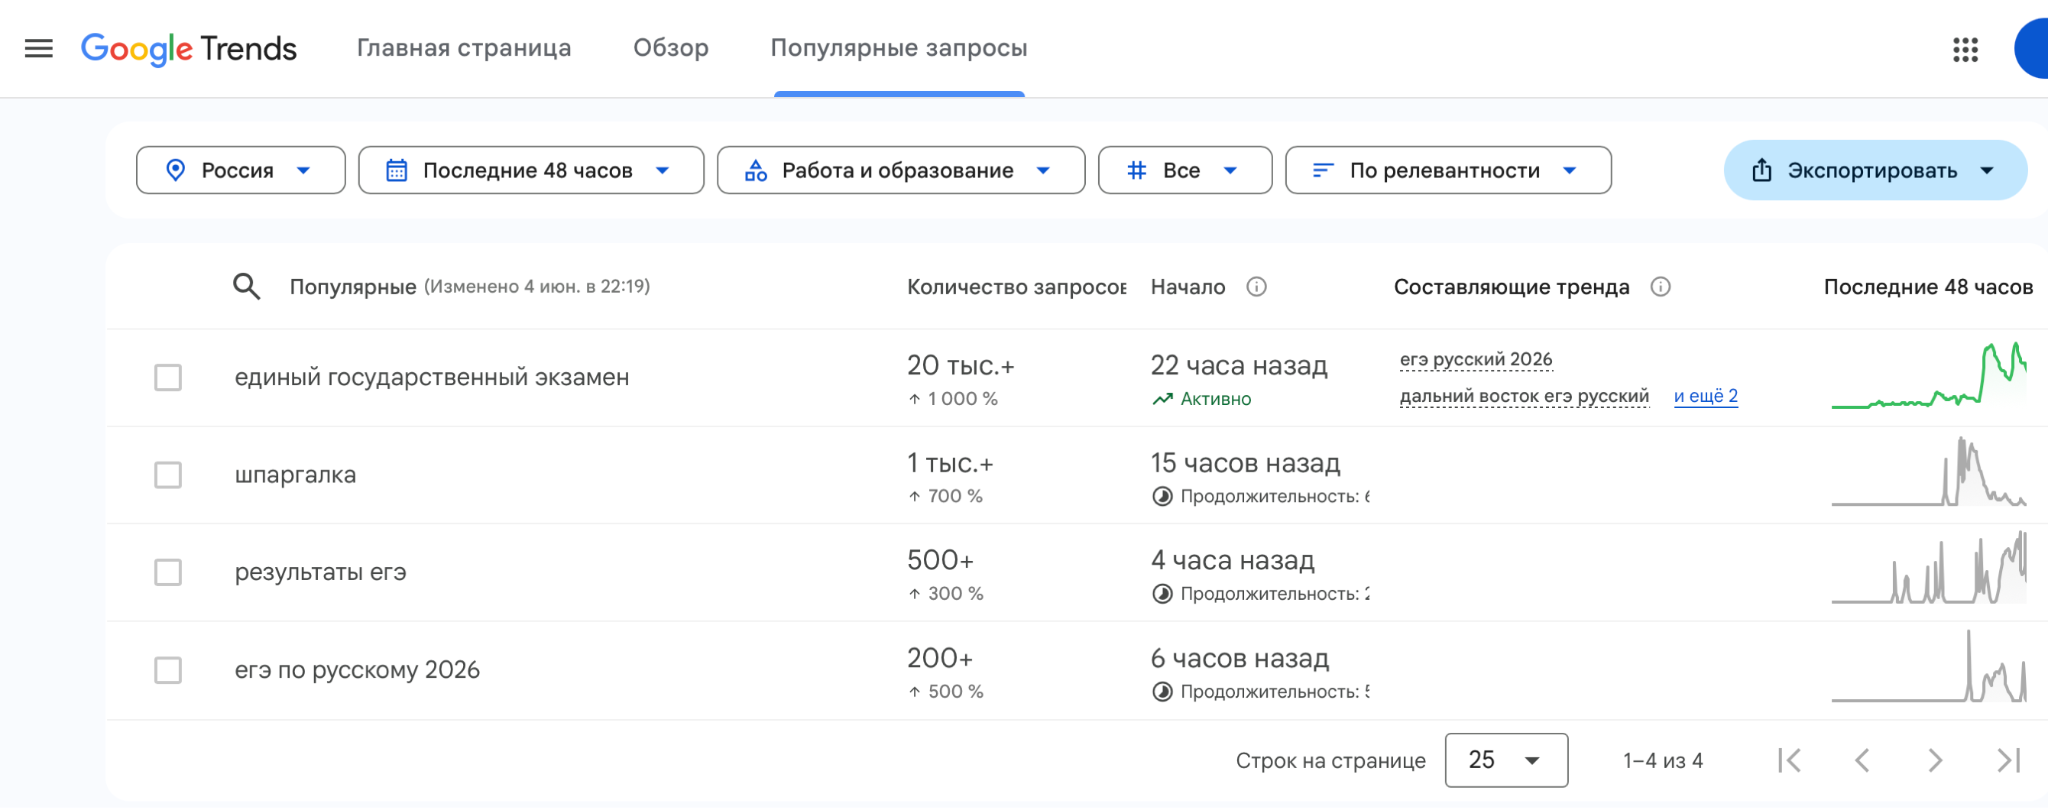The height and width of the screenshot is (808, 2048).
Task: Open the Россия country dropdown
Action: pos(241,170)
